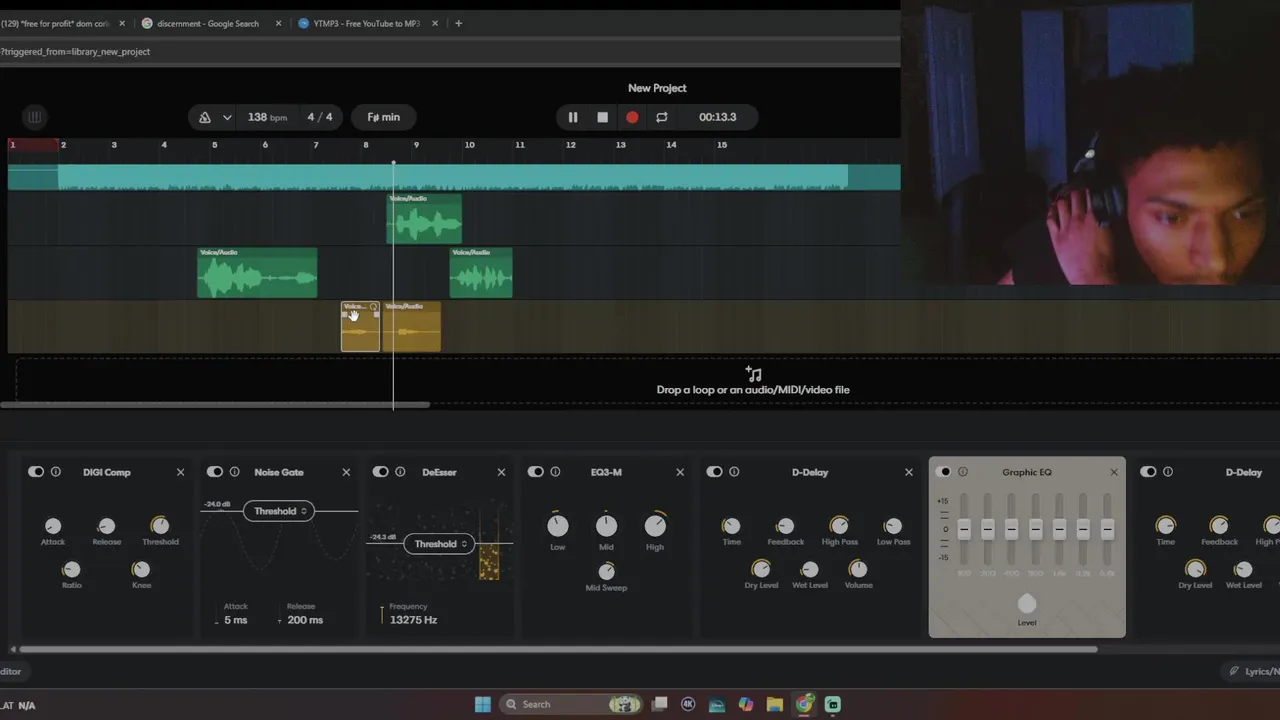
Task: Remove the Graphic EQ effect with X
Action: pos(1114,472)
